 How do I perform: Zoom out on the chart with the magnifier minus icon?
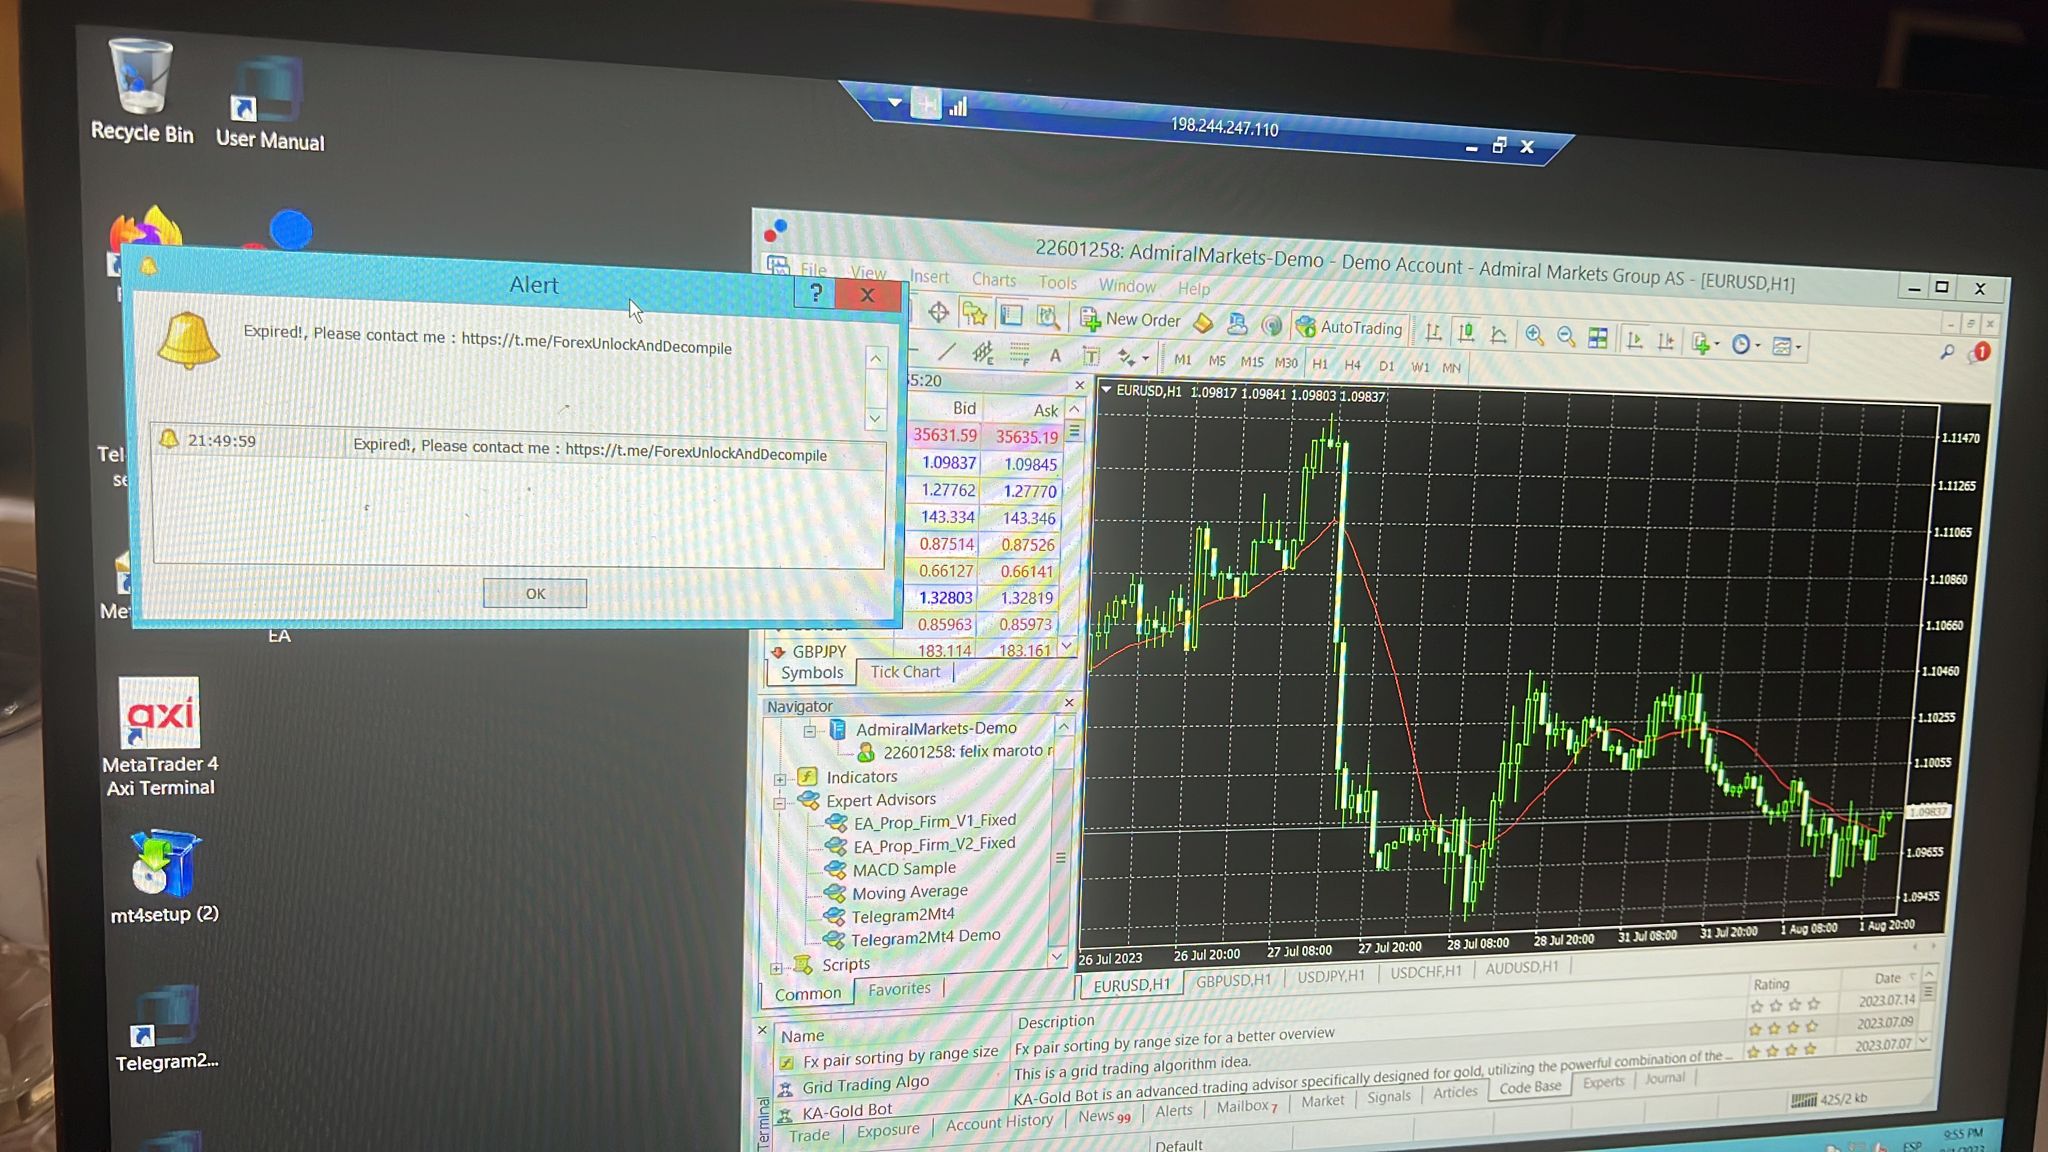(1565, 337)
